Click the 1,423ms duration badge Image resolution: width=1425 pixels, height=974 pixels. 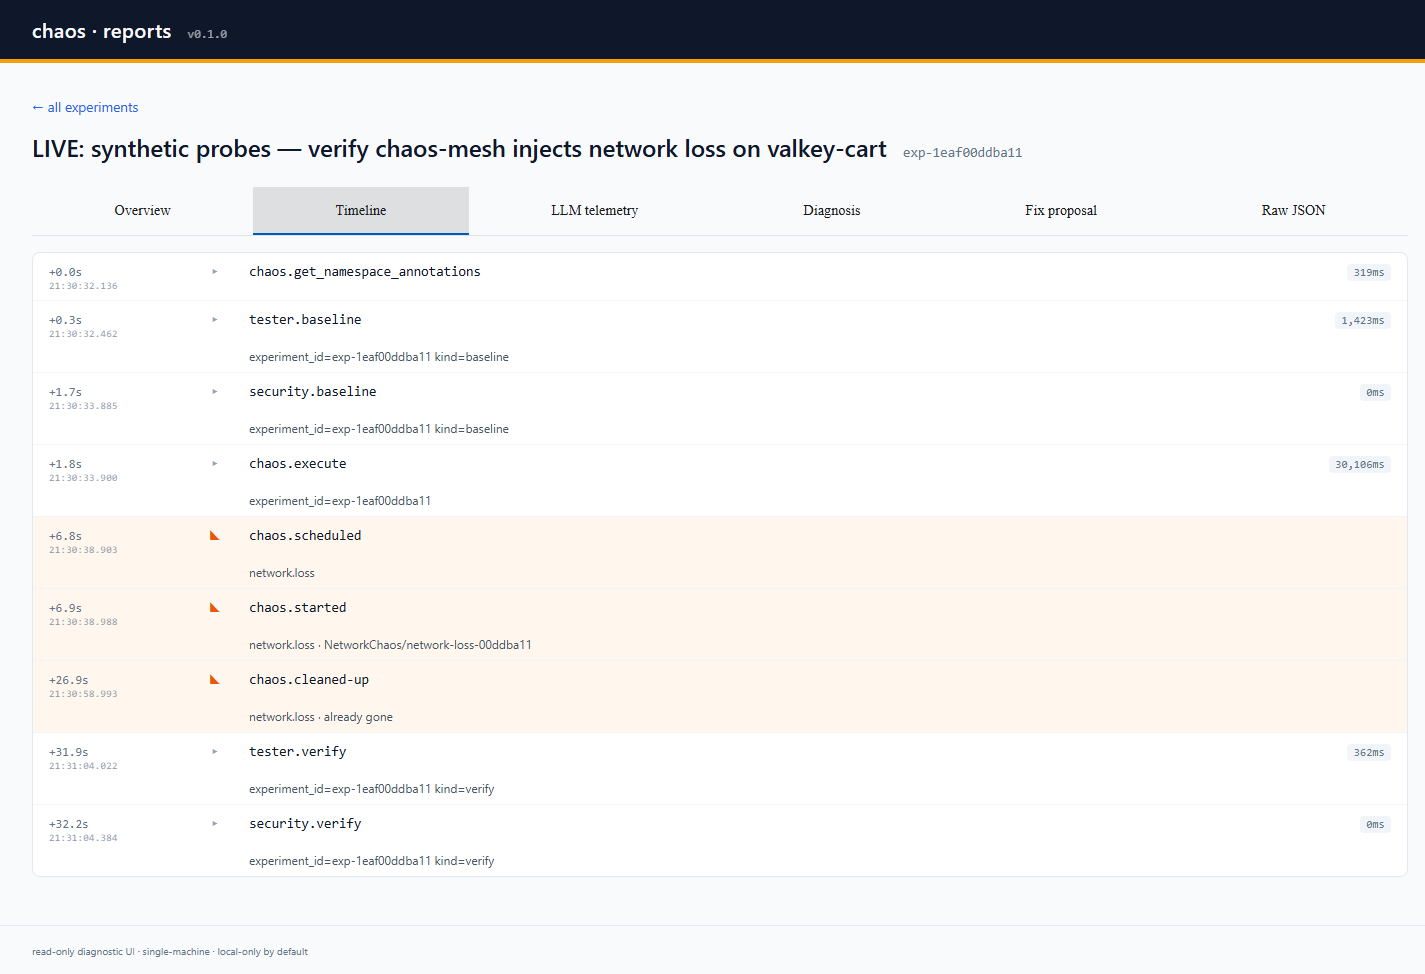[x=1363, y=321]
